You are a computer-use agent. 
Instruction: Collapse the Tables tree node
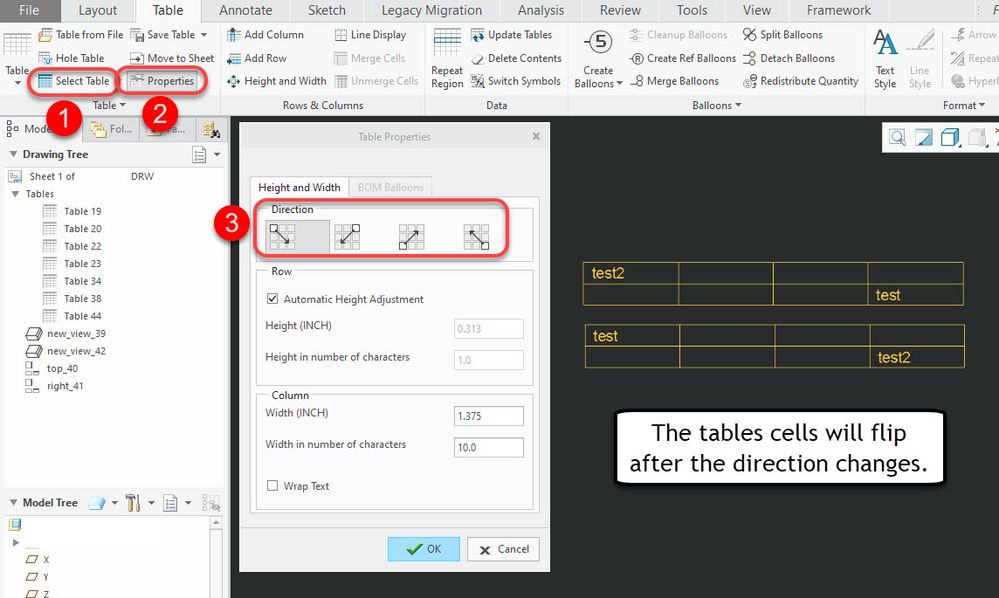tap(15, 194)
